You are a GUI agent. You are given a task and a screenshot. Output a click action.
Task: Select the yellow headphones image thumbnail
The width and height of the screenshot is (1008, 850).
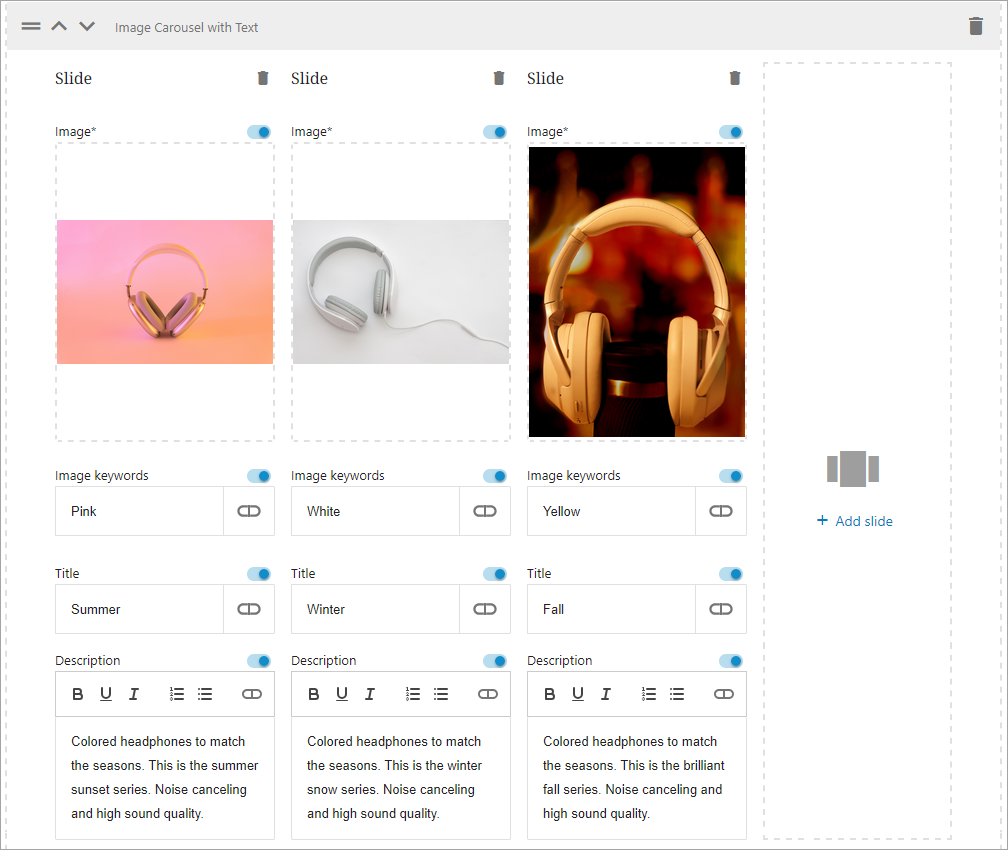pos(637,292)
